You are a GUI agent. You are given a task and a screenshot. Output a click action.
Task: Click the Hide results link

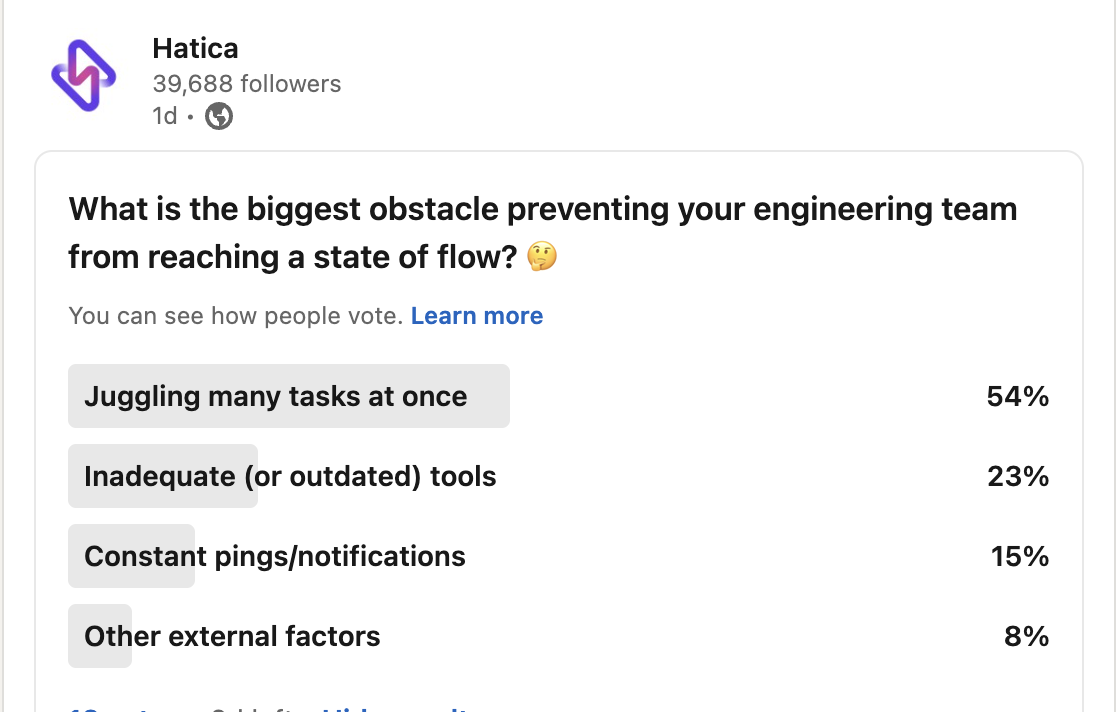(395, 708)
